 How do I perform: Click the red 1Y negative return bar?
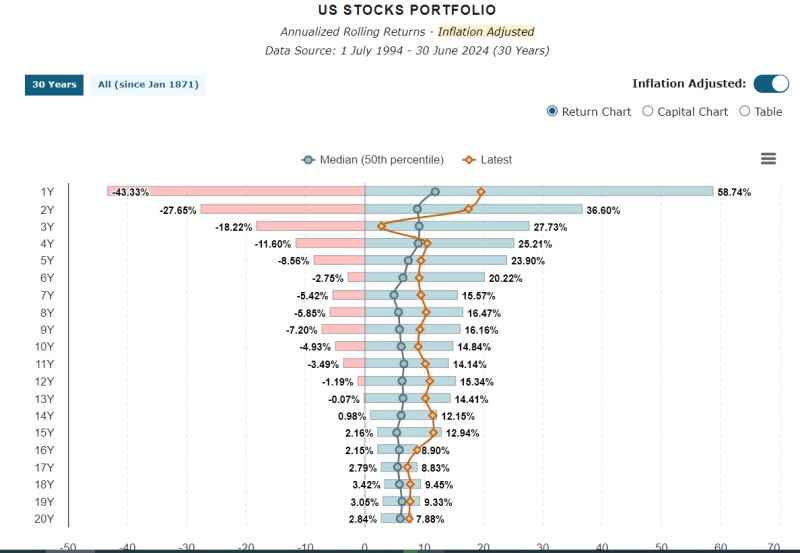pos(236,192)
